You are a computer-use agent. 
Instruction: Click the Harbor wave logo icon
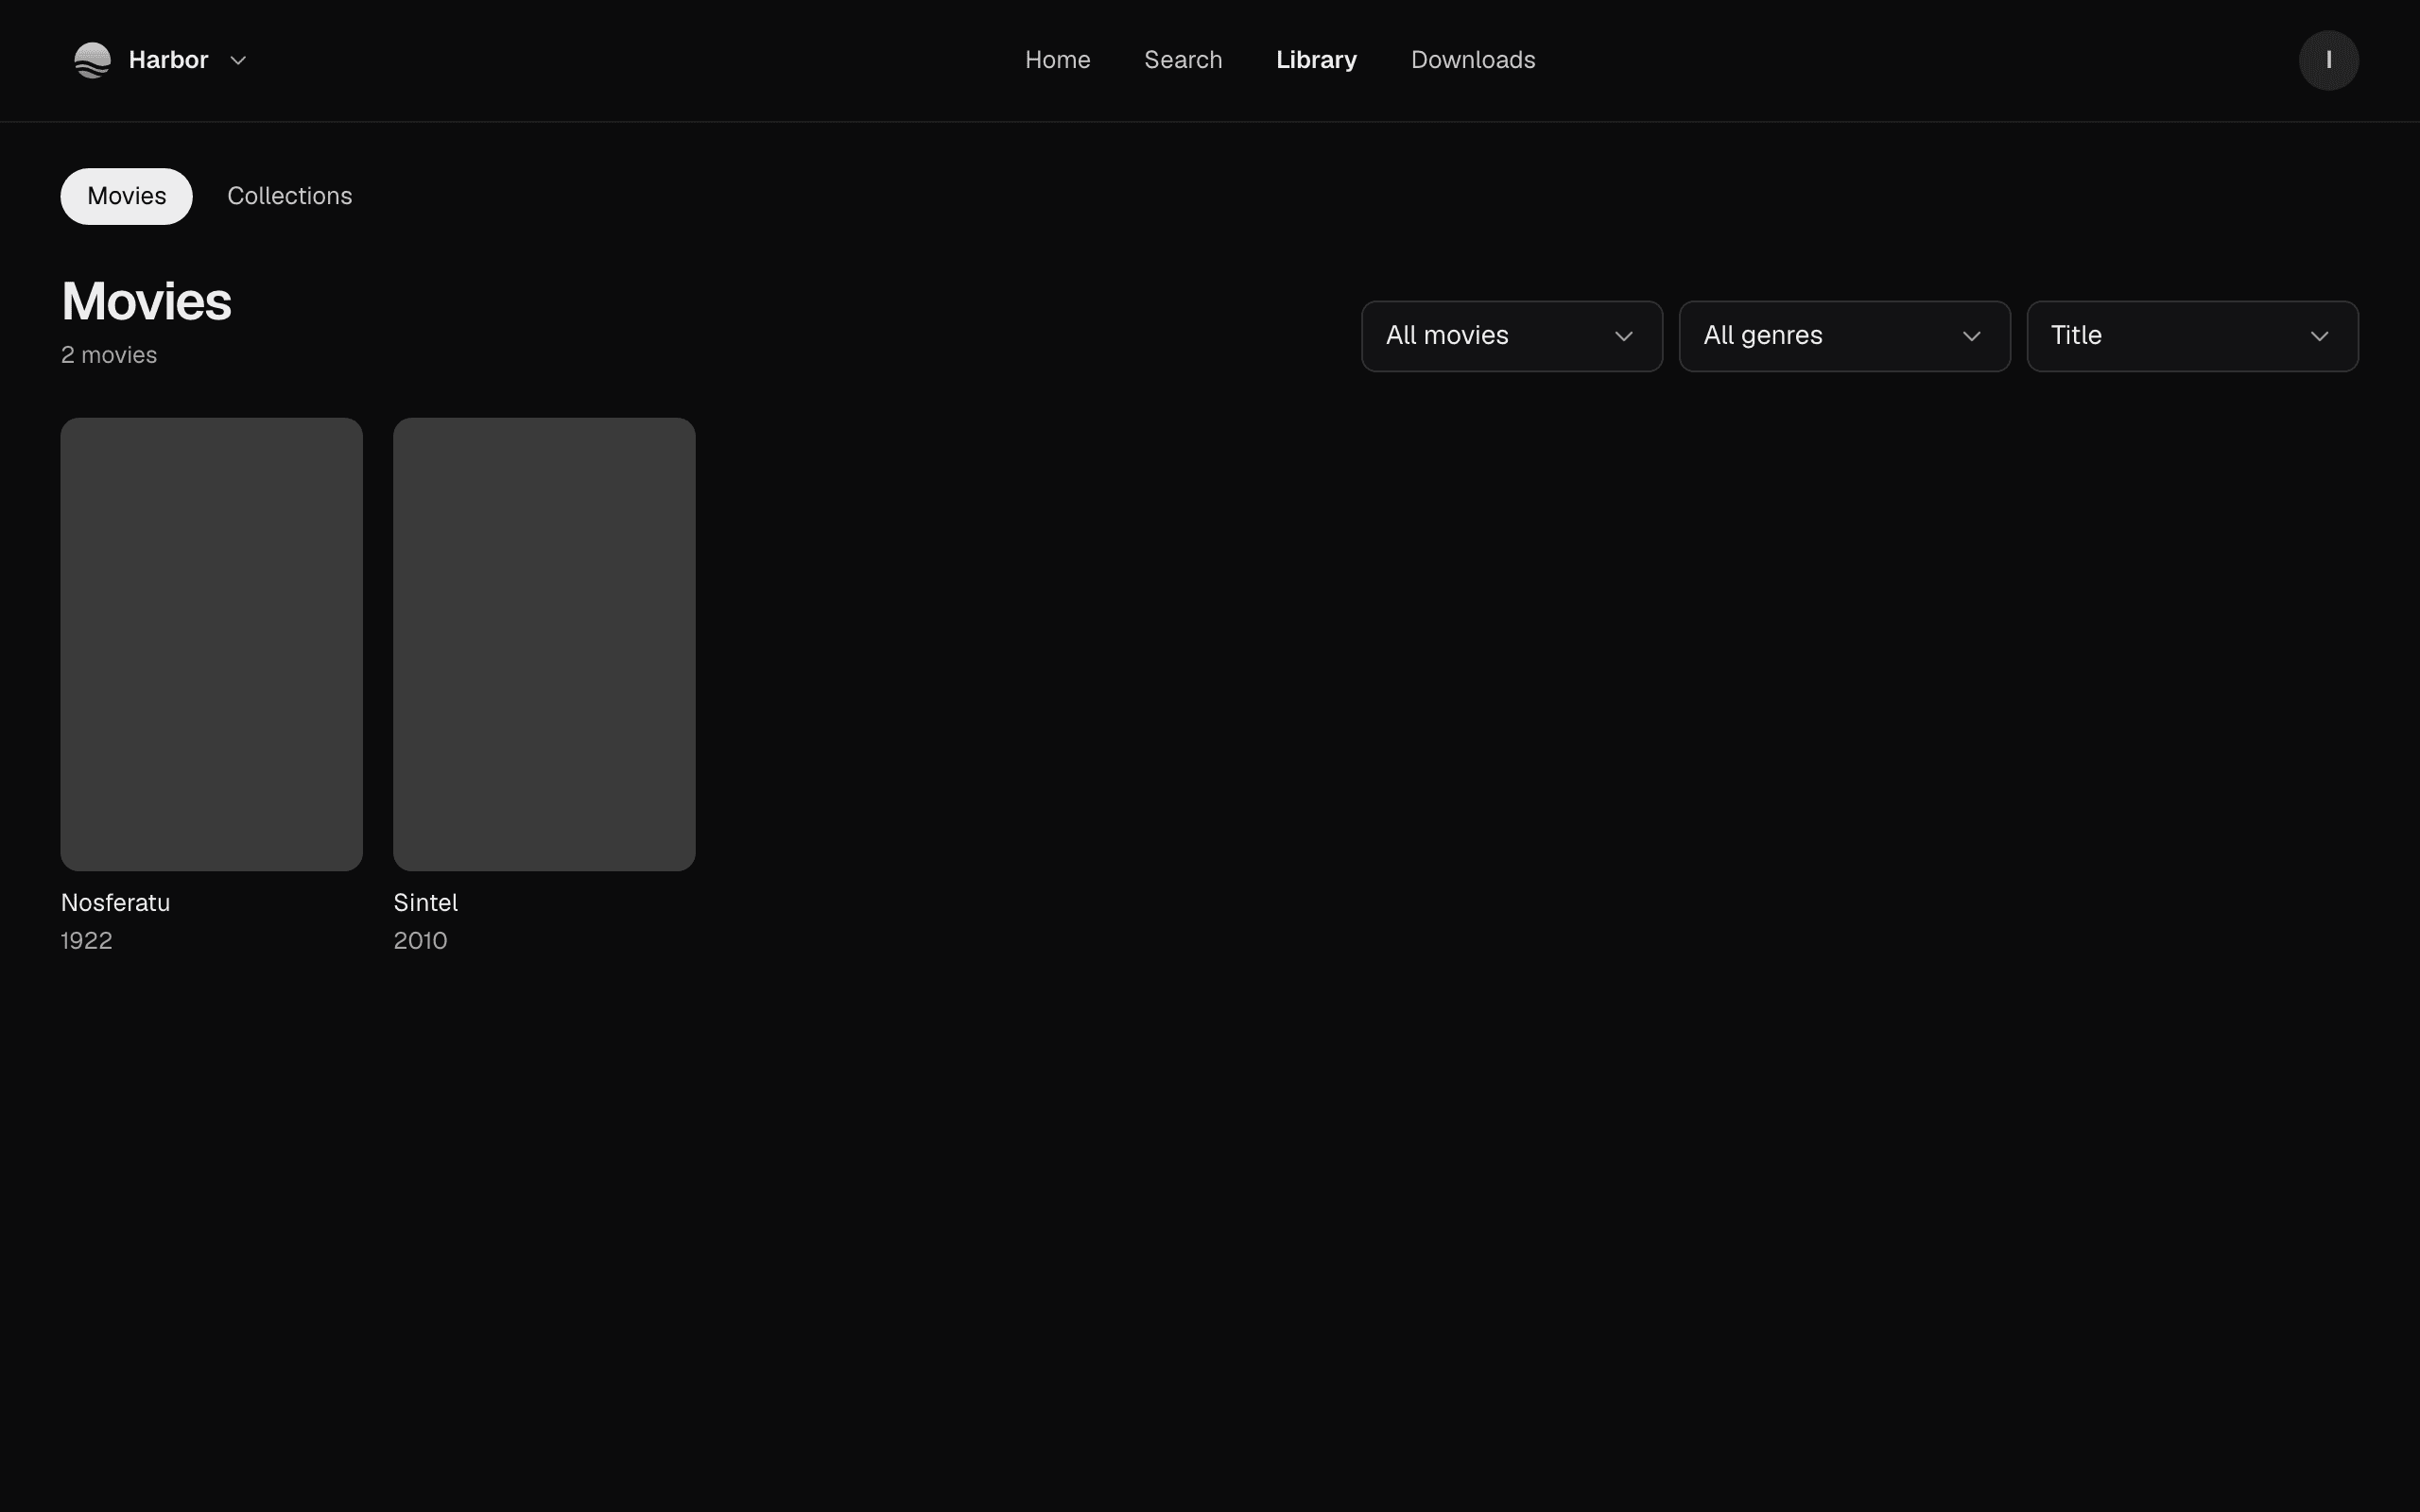(x=92, y=60)
